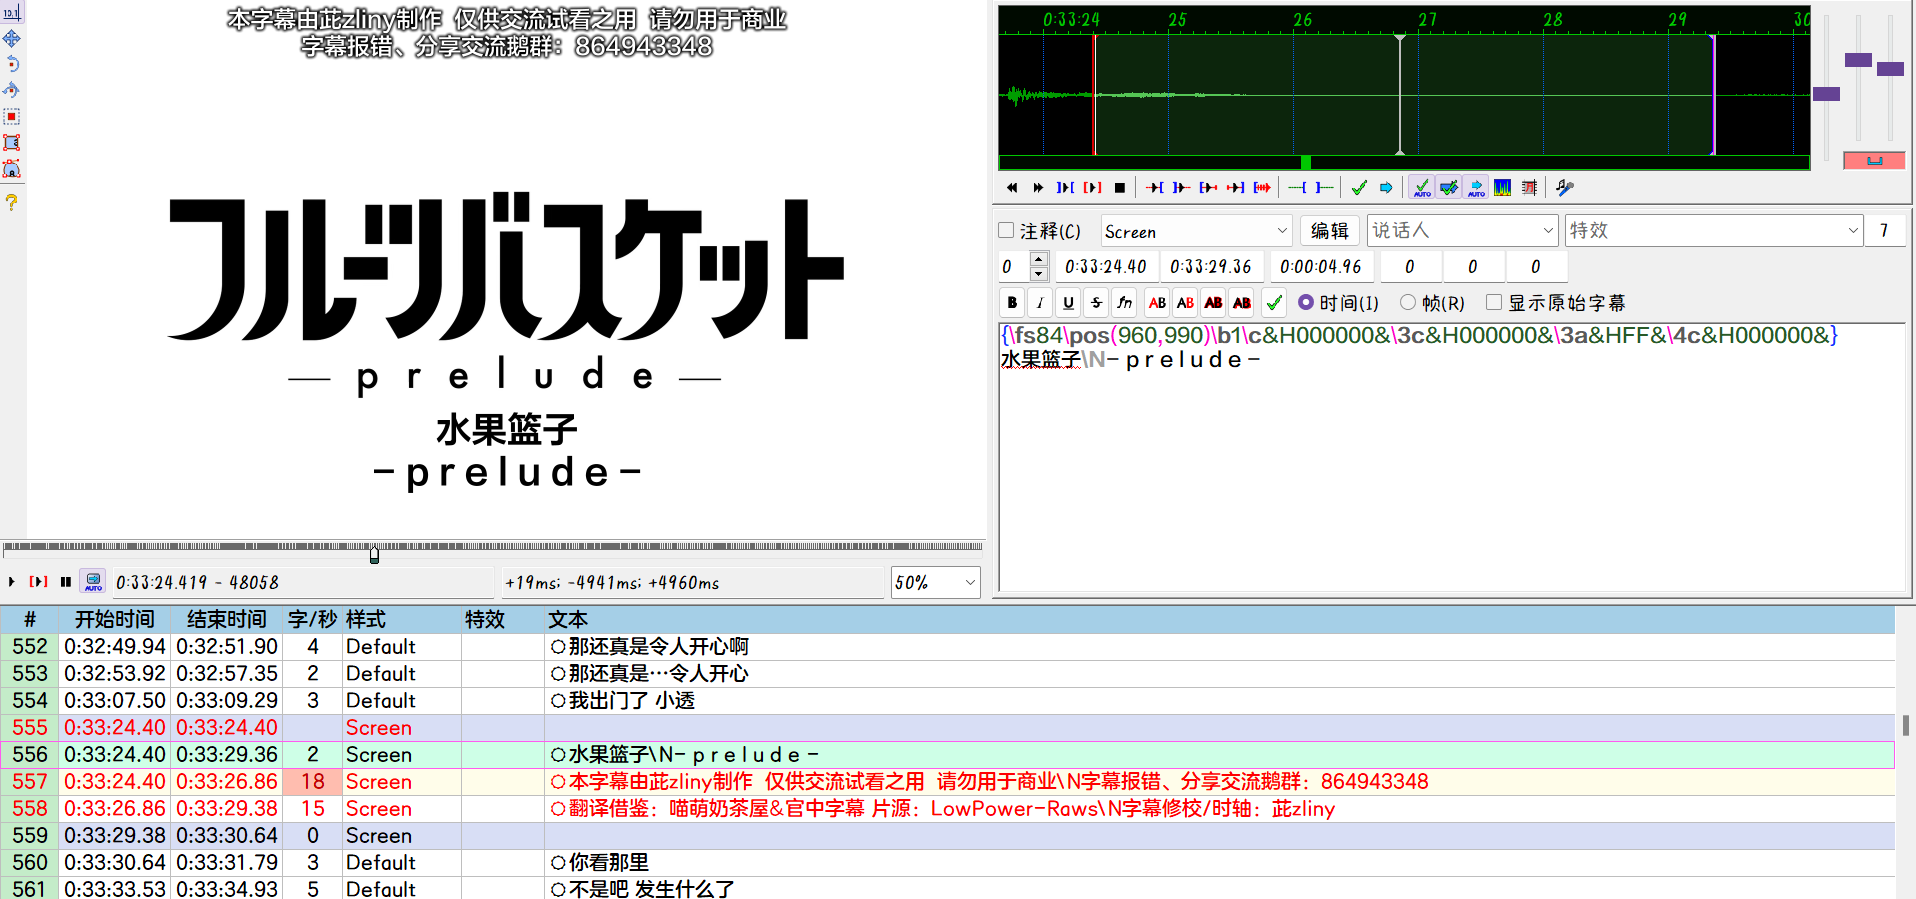Select the scale subtitle tool
This screenshot has height=899, width=1916.
pyautogui.click(x=12, y=116)
